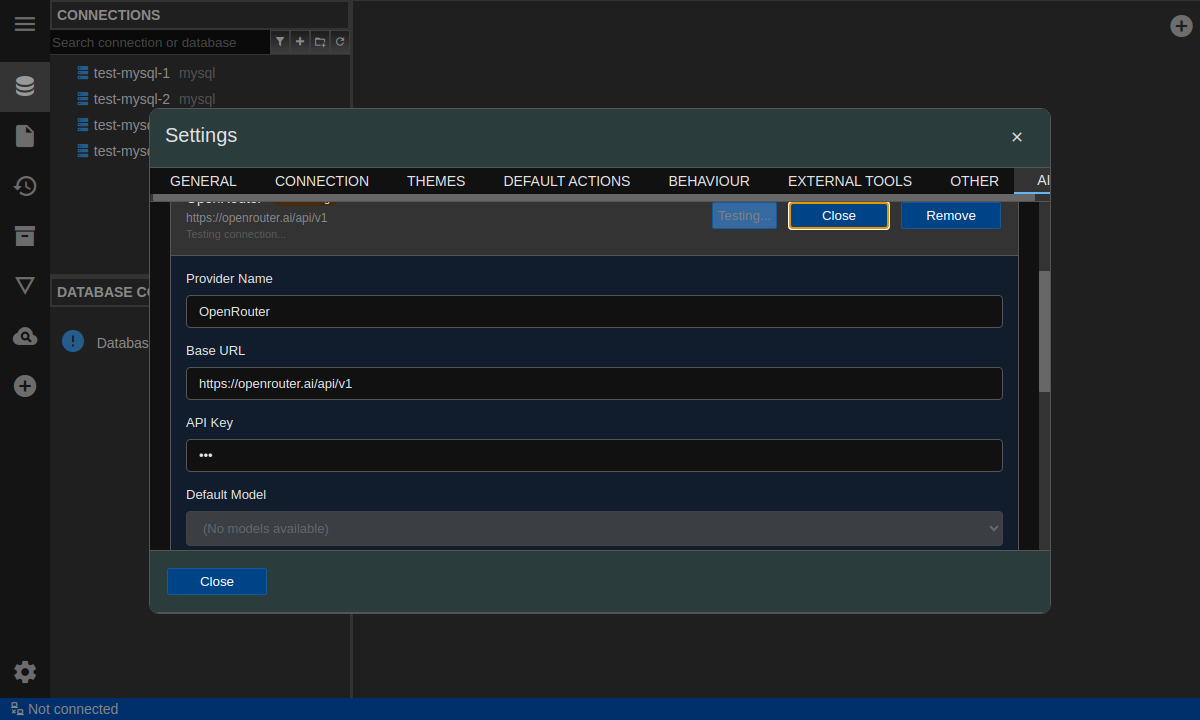Click the refresh icon in Connections toolbar
This screenshot has height=720, width=1200.
click(x=340, y=42)
